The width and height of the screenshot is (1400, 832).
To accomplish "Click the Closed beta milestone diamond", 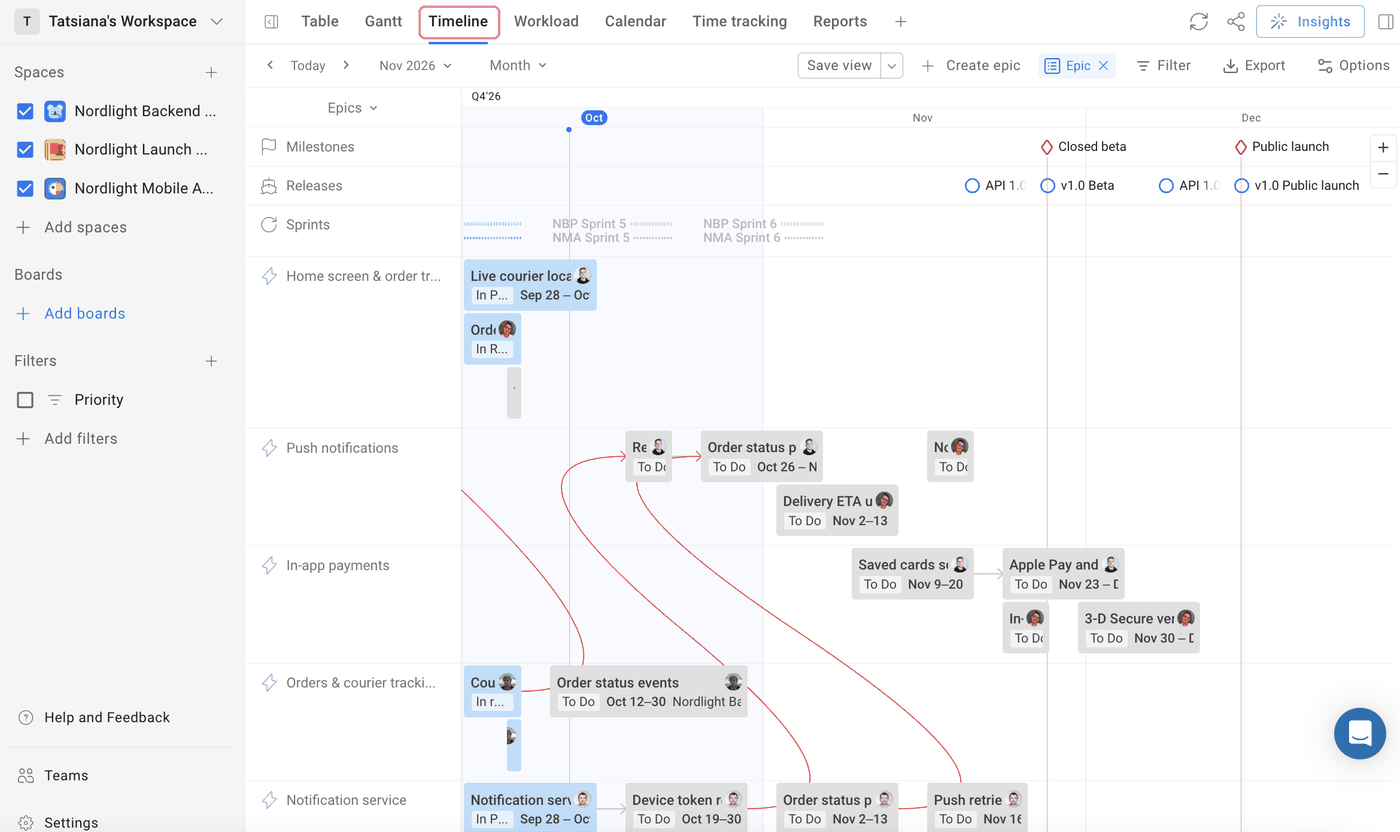I will (x=1047, y=147).
